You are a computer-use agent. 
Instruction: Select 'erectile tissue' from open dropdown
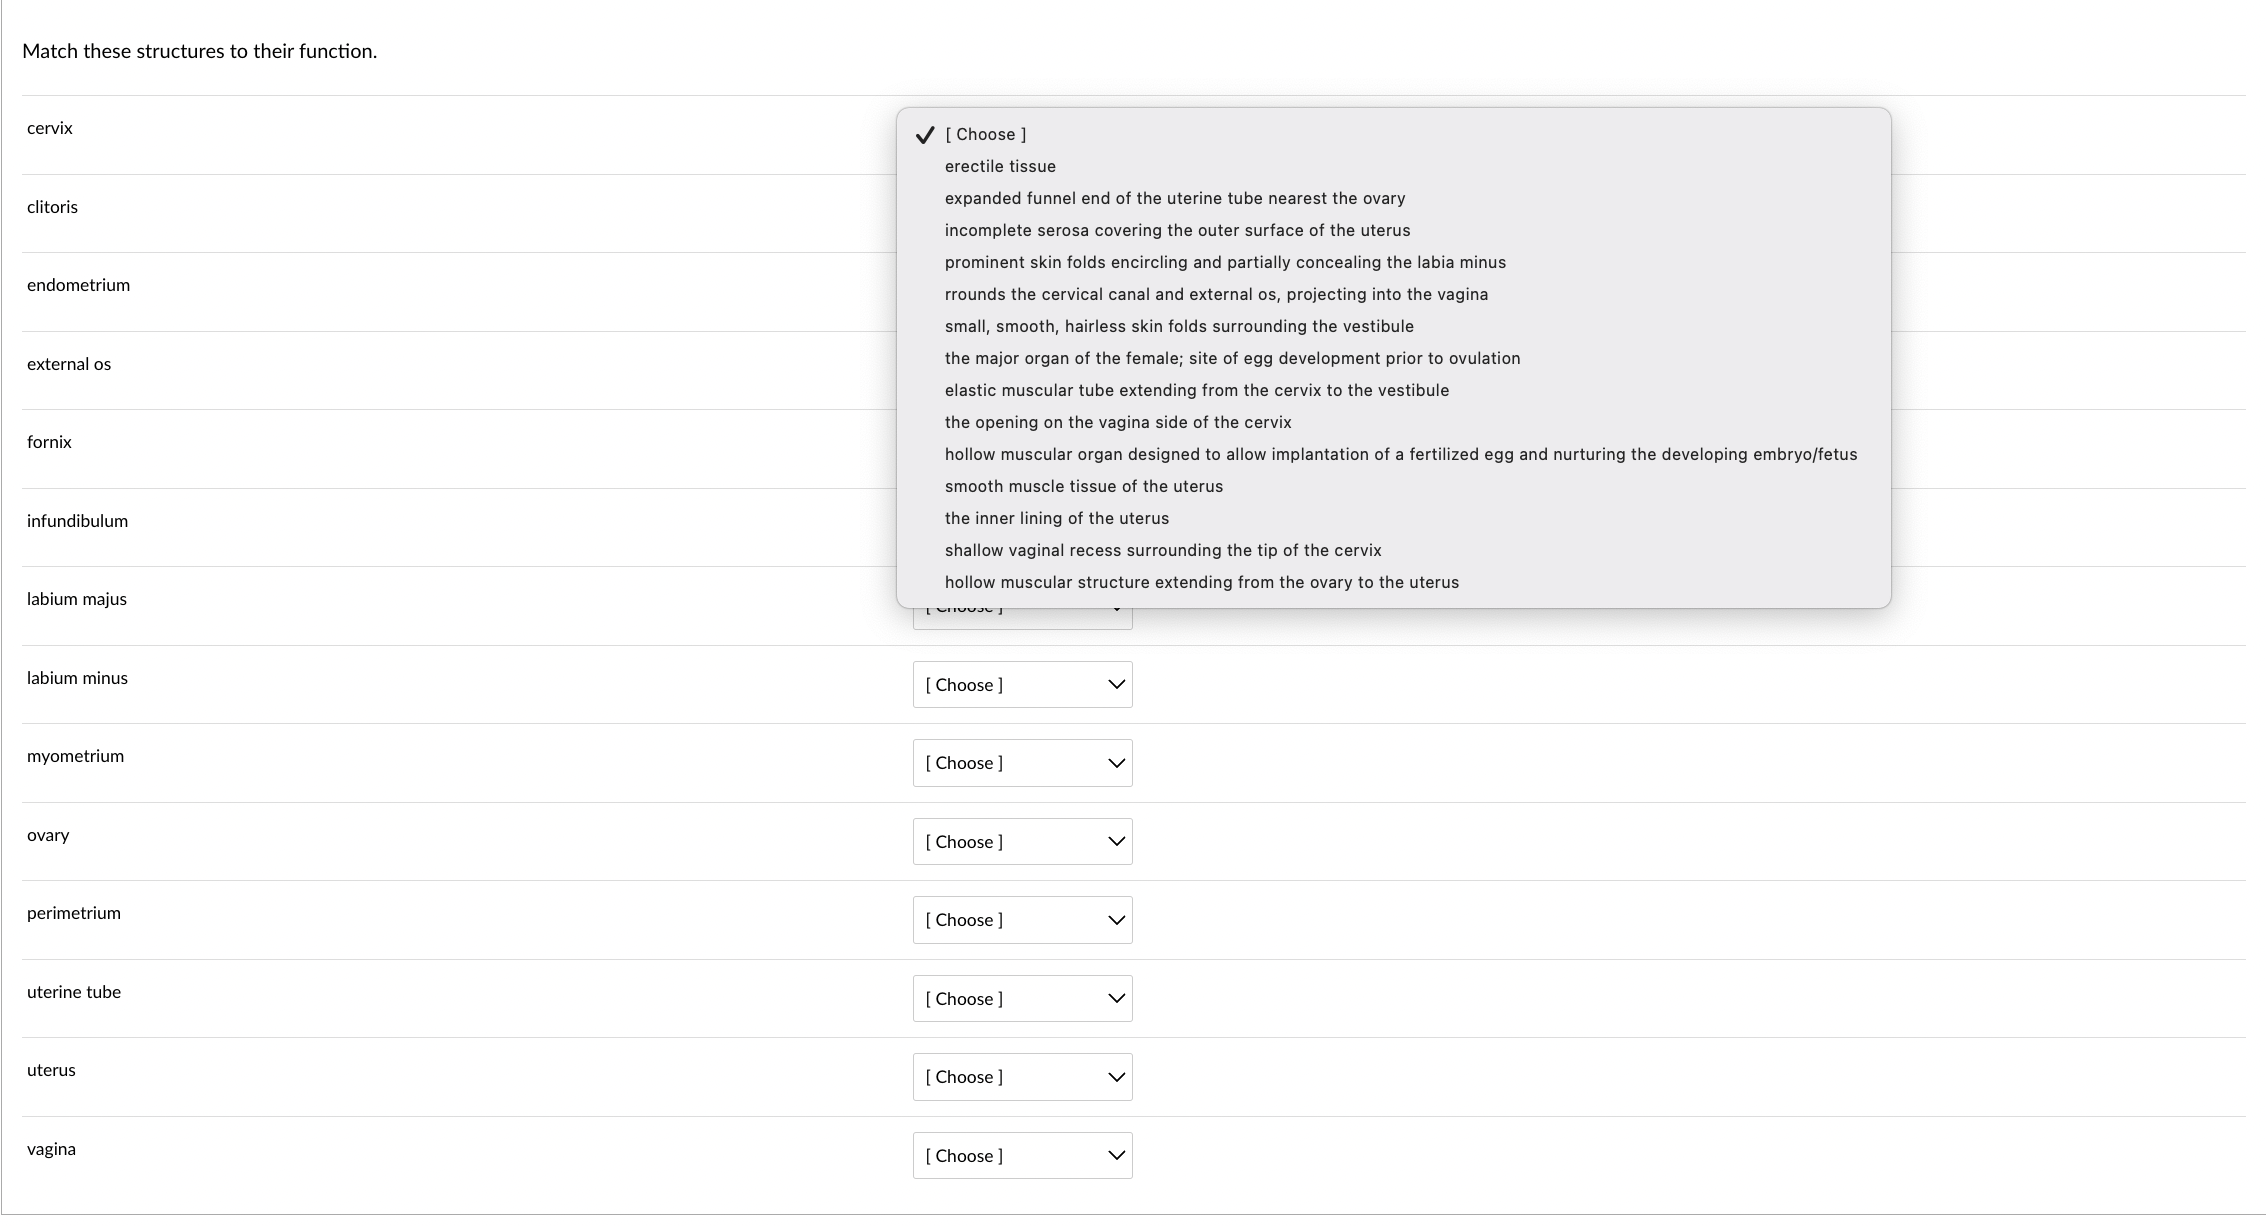tap(1000, 166)
